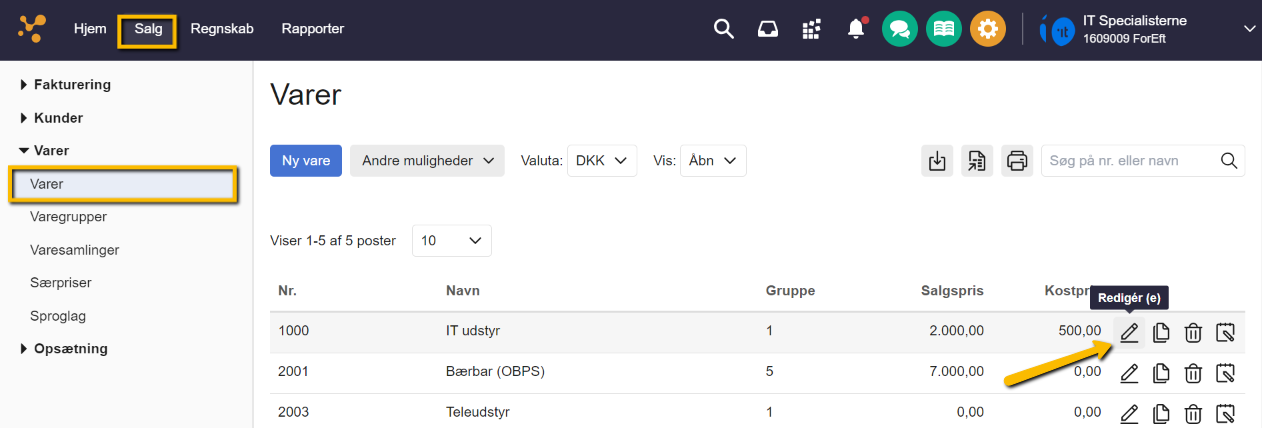
Task: Open Varegrupper in the sidebar
Action: coord(69,216)
